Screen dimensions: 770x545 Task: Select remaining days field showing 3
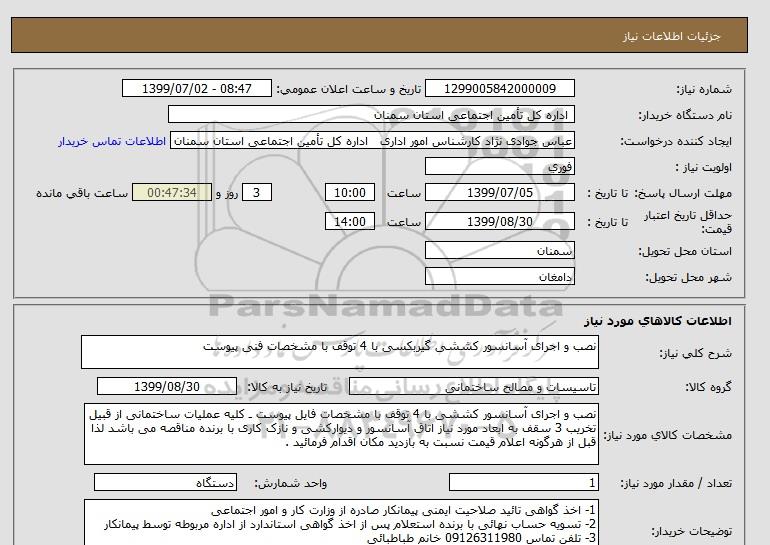256,192
